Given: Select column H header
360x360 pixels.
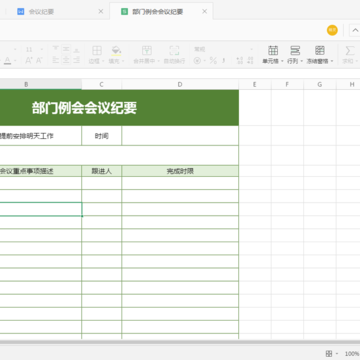Looking at the screenshot, I should pos(348,85).
